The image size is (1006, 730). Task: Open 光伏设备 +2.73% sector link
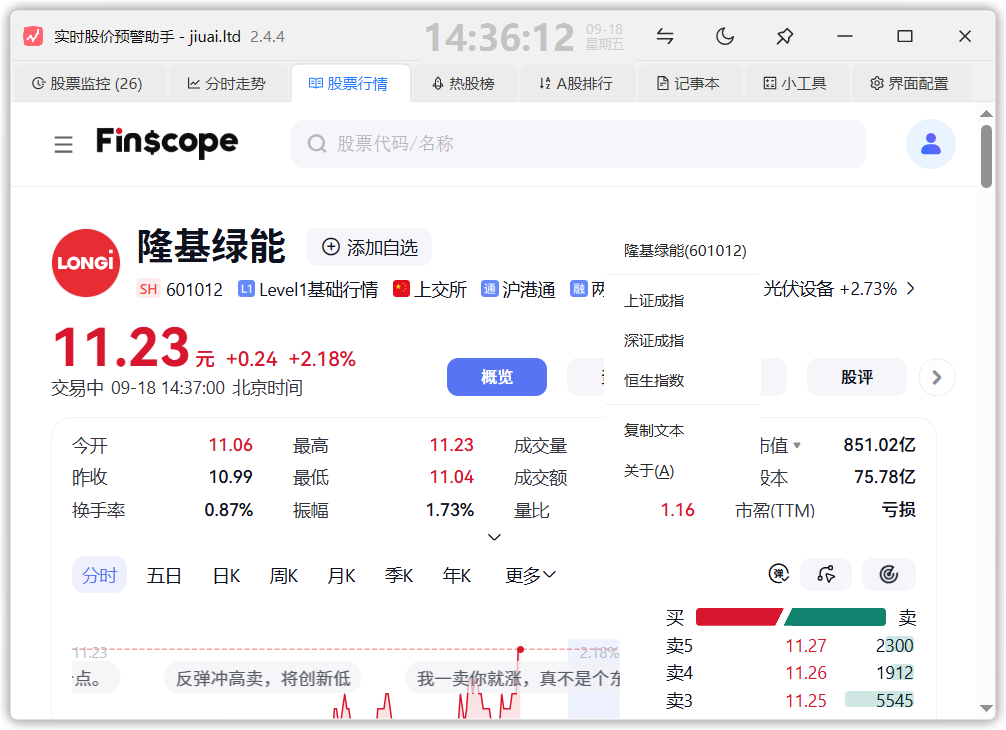pyautogui.click(x=830, y=289)
